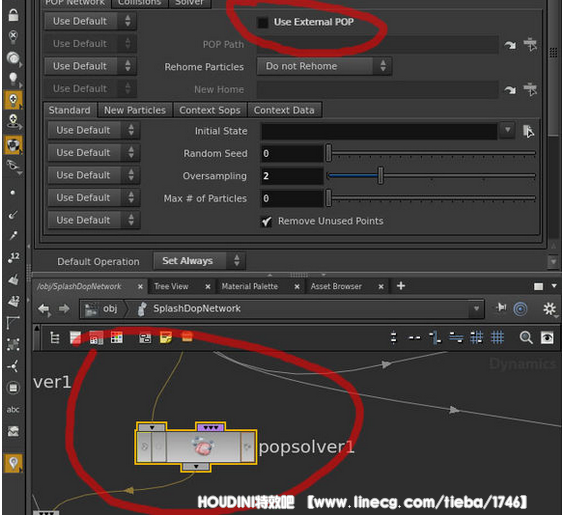
Task: Click the Max # of Particles slider handle
Action: (329, 198)
